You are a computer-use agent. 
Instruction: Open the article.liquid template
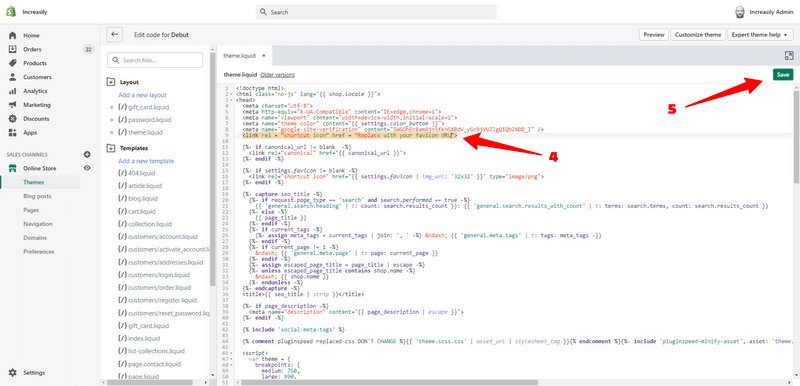139,186
